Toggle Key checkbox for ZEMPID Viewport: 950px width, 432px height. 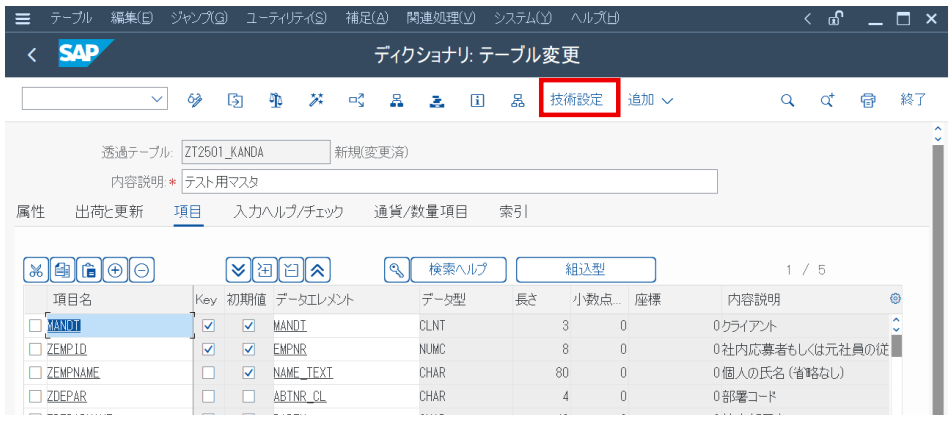208,350
